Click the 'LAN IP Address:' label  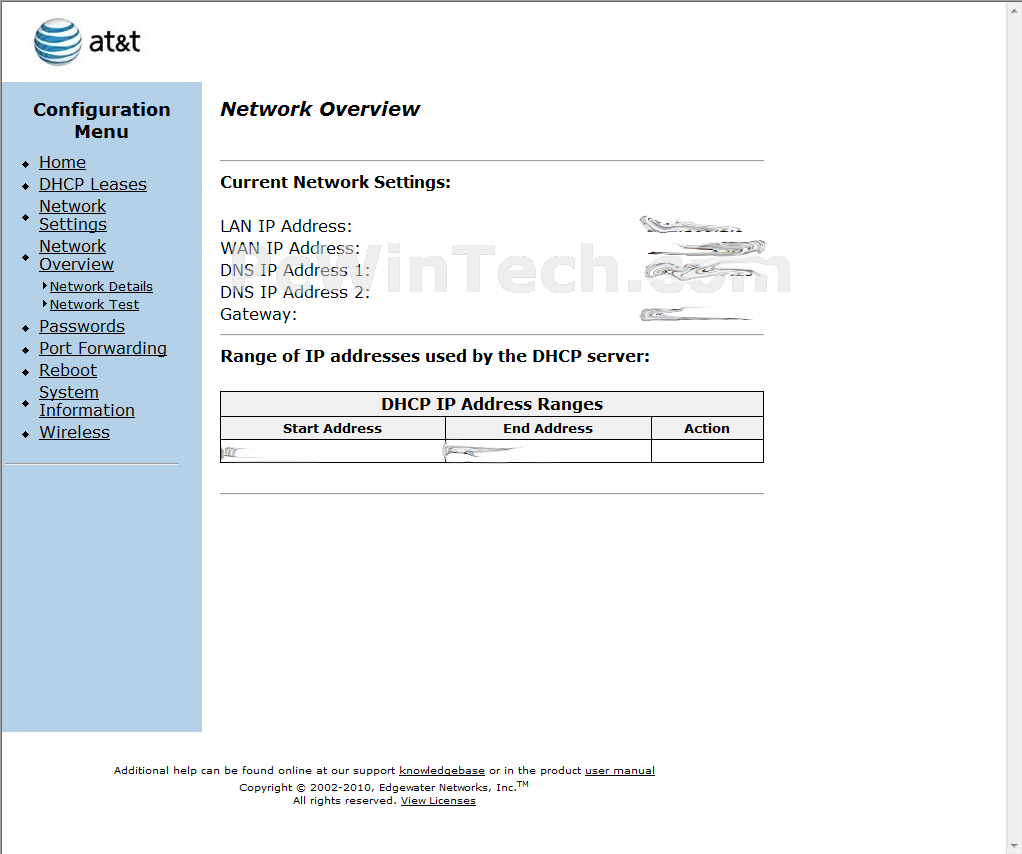tap(286, 226)
